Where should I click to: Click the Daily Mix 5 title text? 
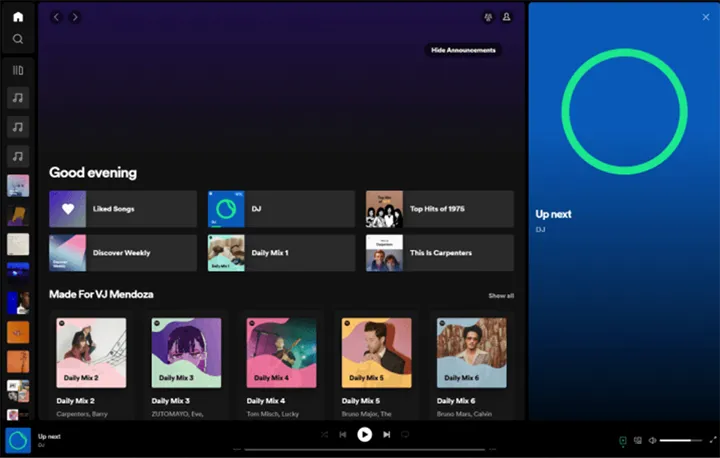(x=360, y=401)
